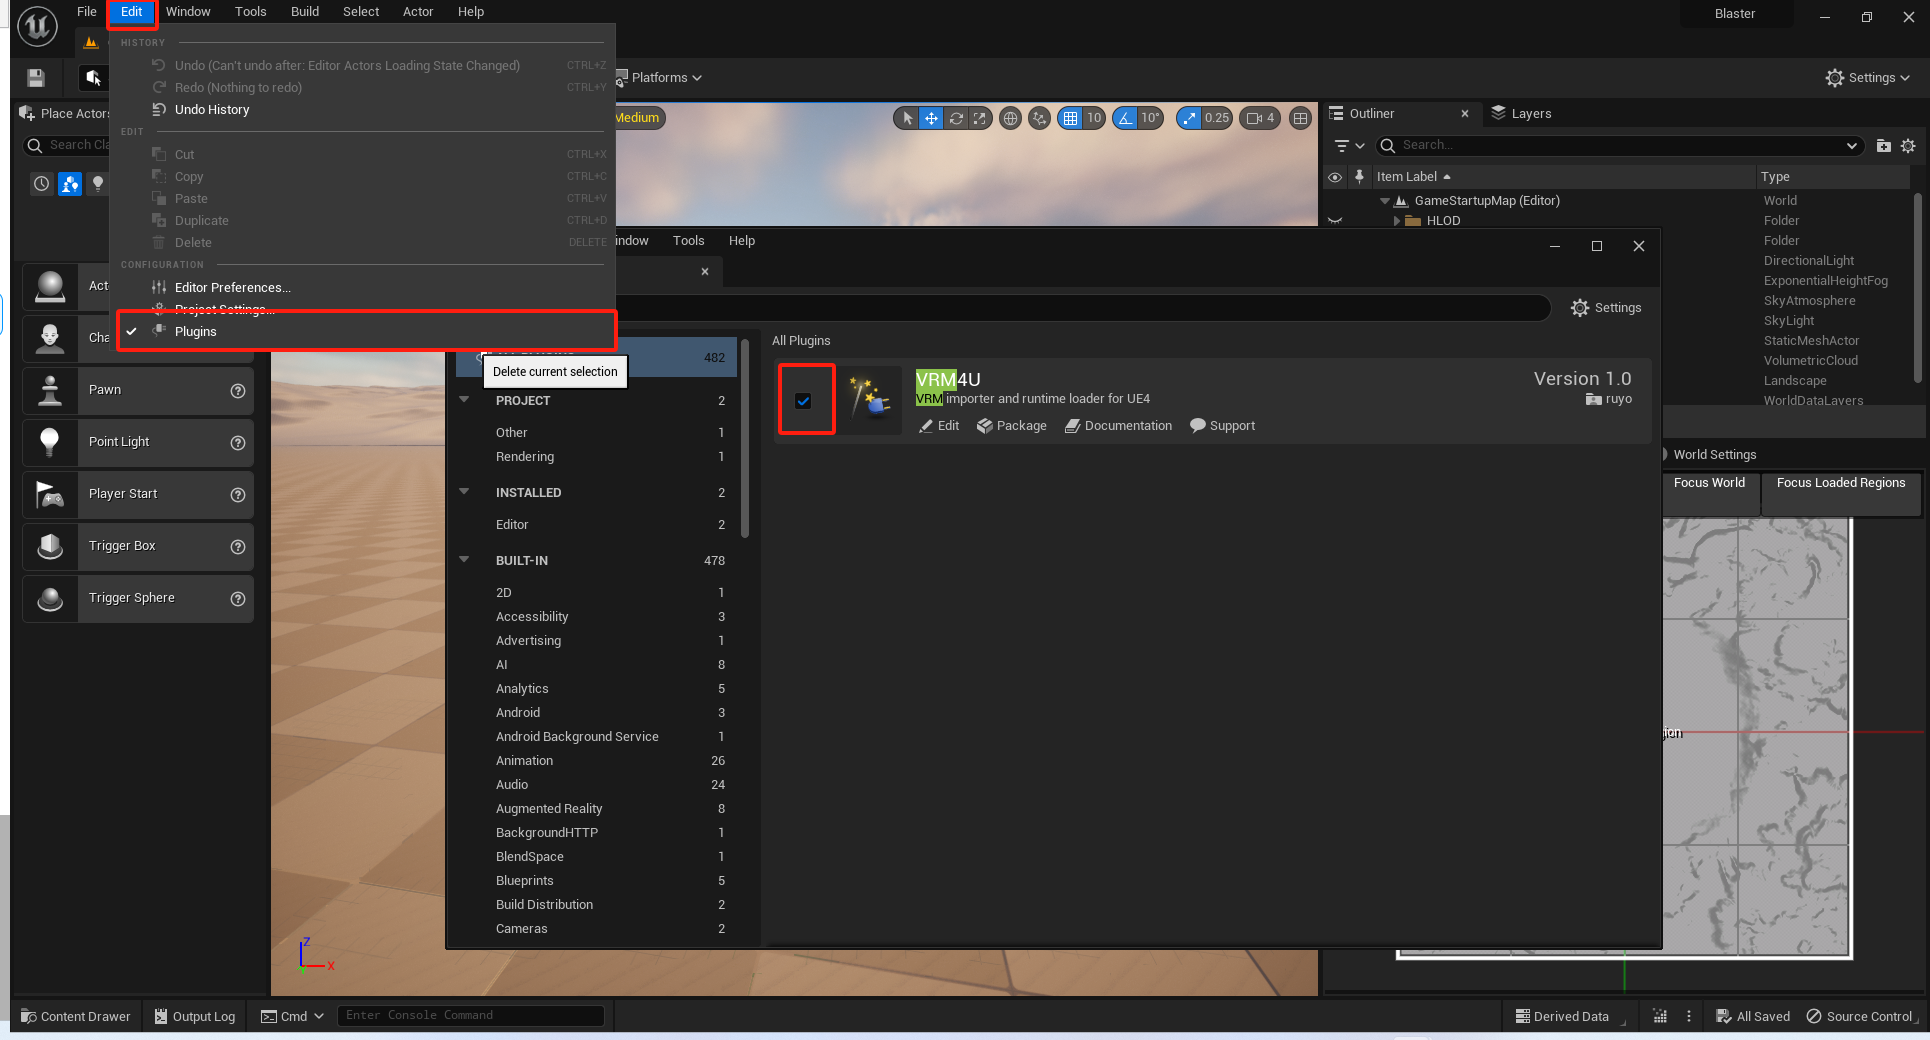Open the Platforms dropdown
Image resolution: width=1930 pixels, height=1040 pixels.
coord(660,78)
